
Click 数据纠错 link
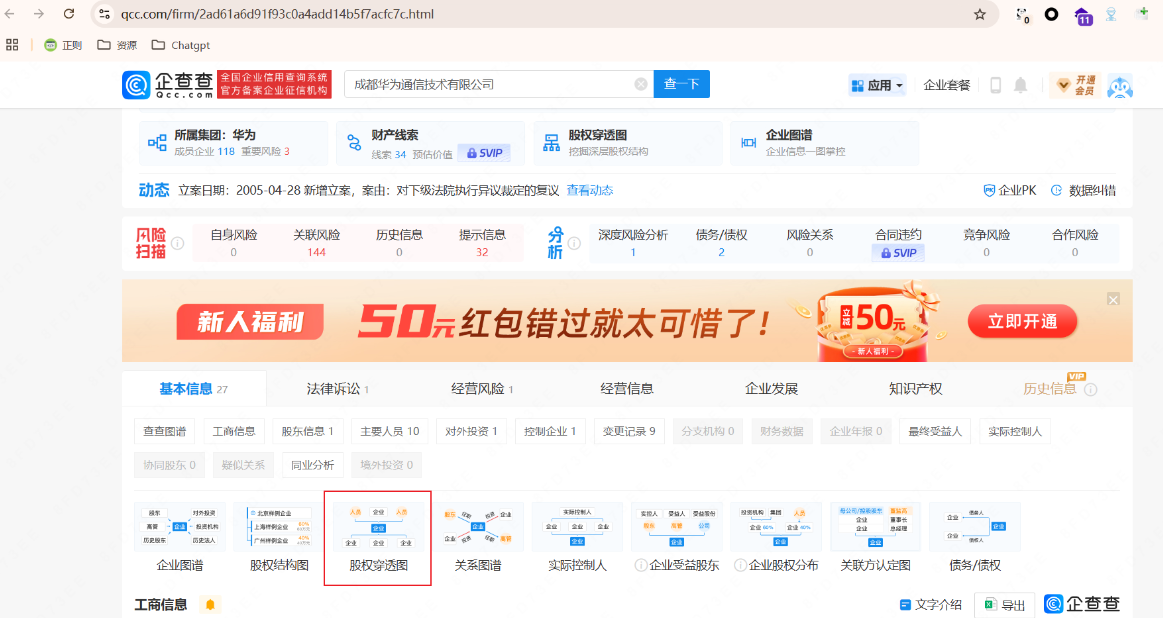click(1084, 191)
